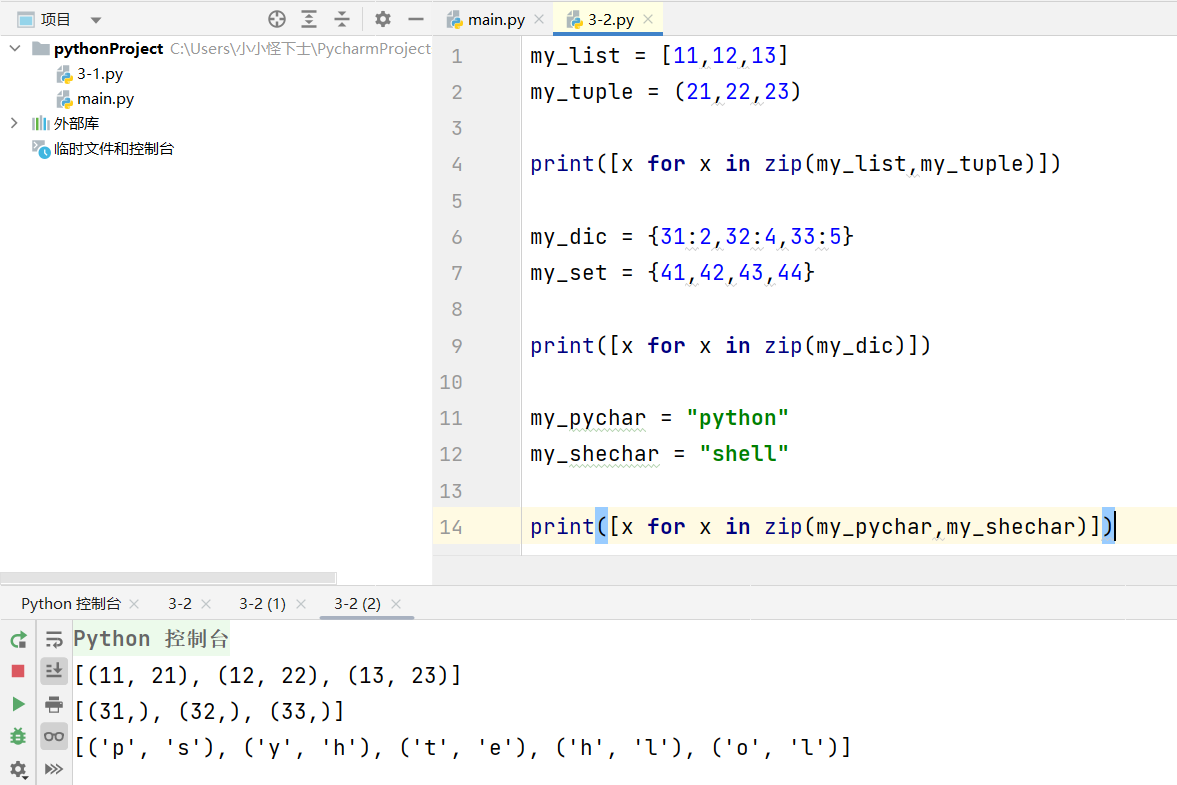Open the Collapse All icon in project toolbar
This screenshot has height=785, width=1177.
pyautogui.click(x=344, y=18)
